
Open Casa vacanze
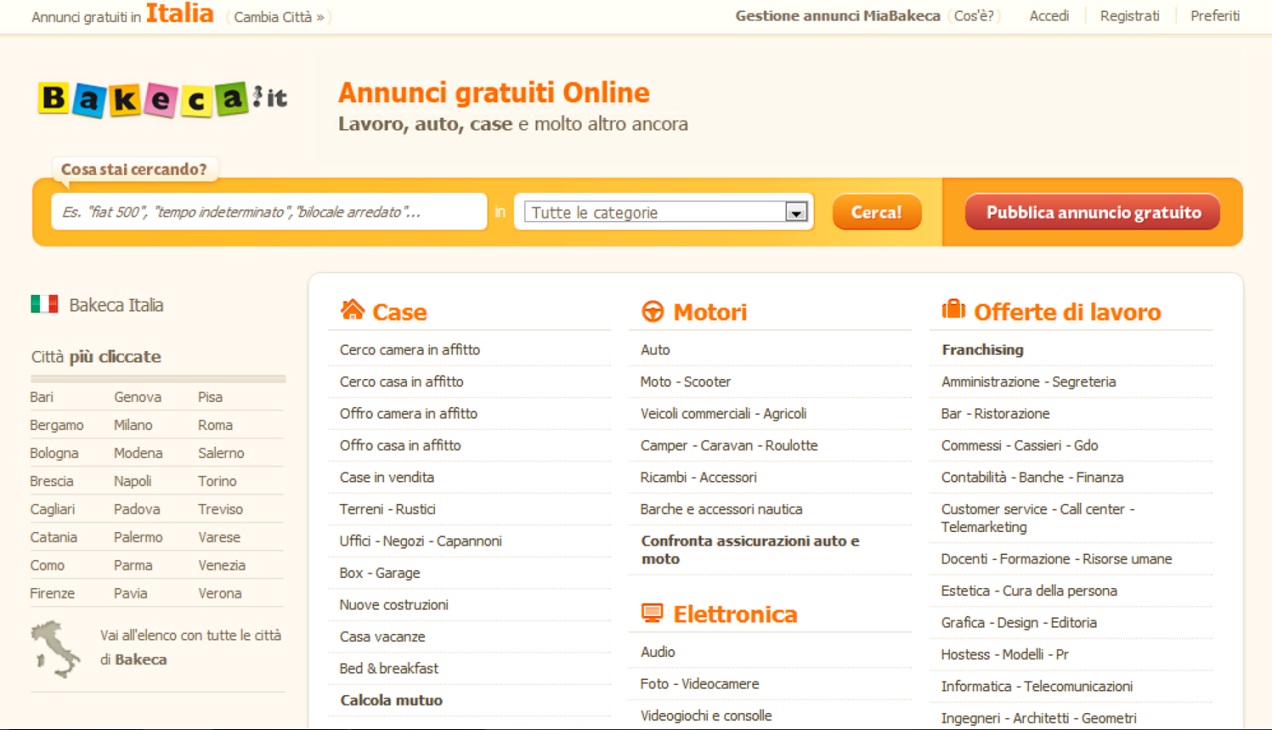pos(382,637)
